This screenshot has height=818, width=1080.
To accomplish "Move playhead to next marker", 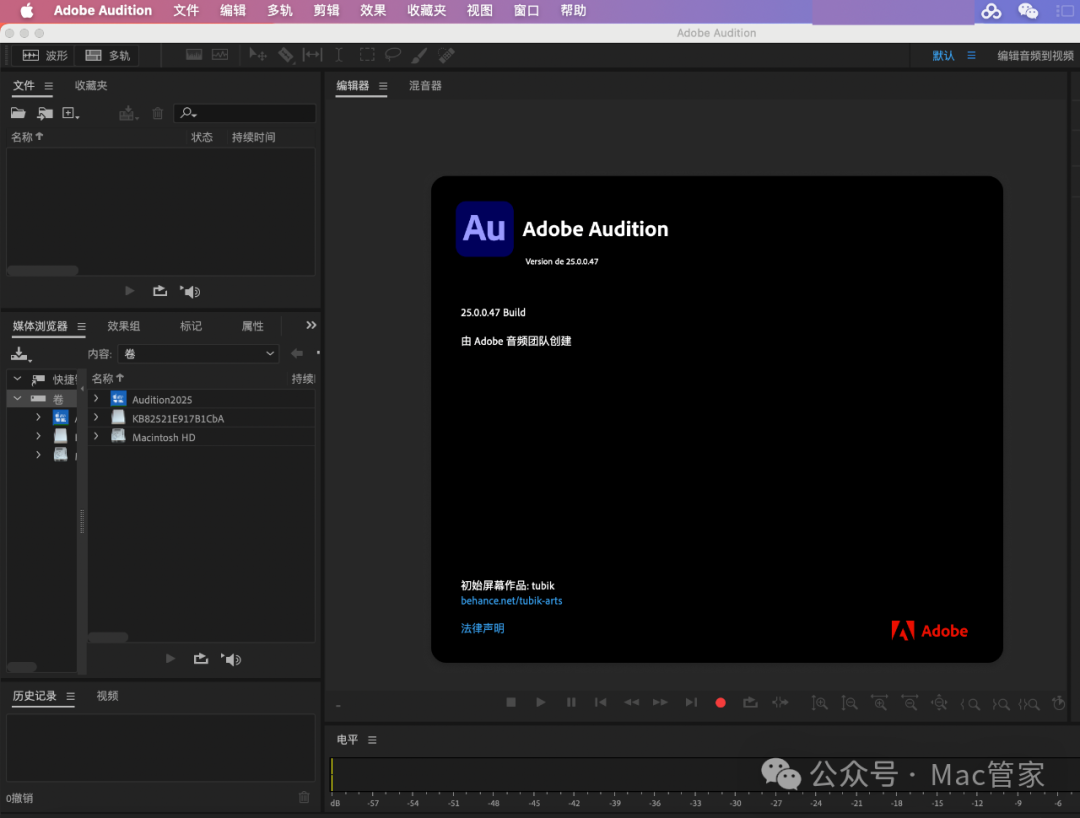I will click(x=691, y=702).
